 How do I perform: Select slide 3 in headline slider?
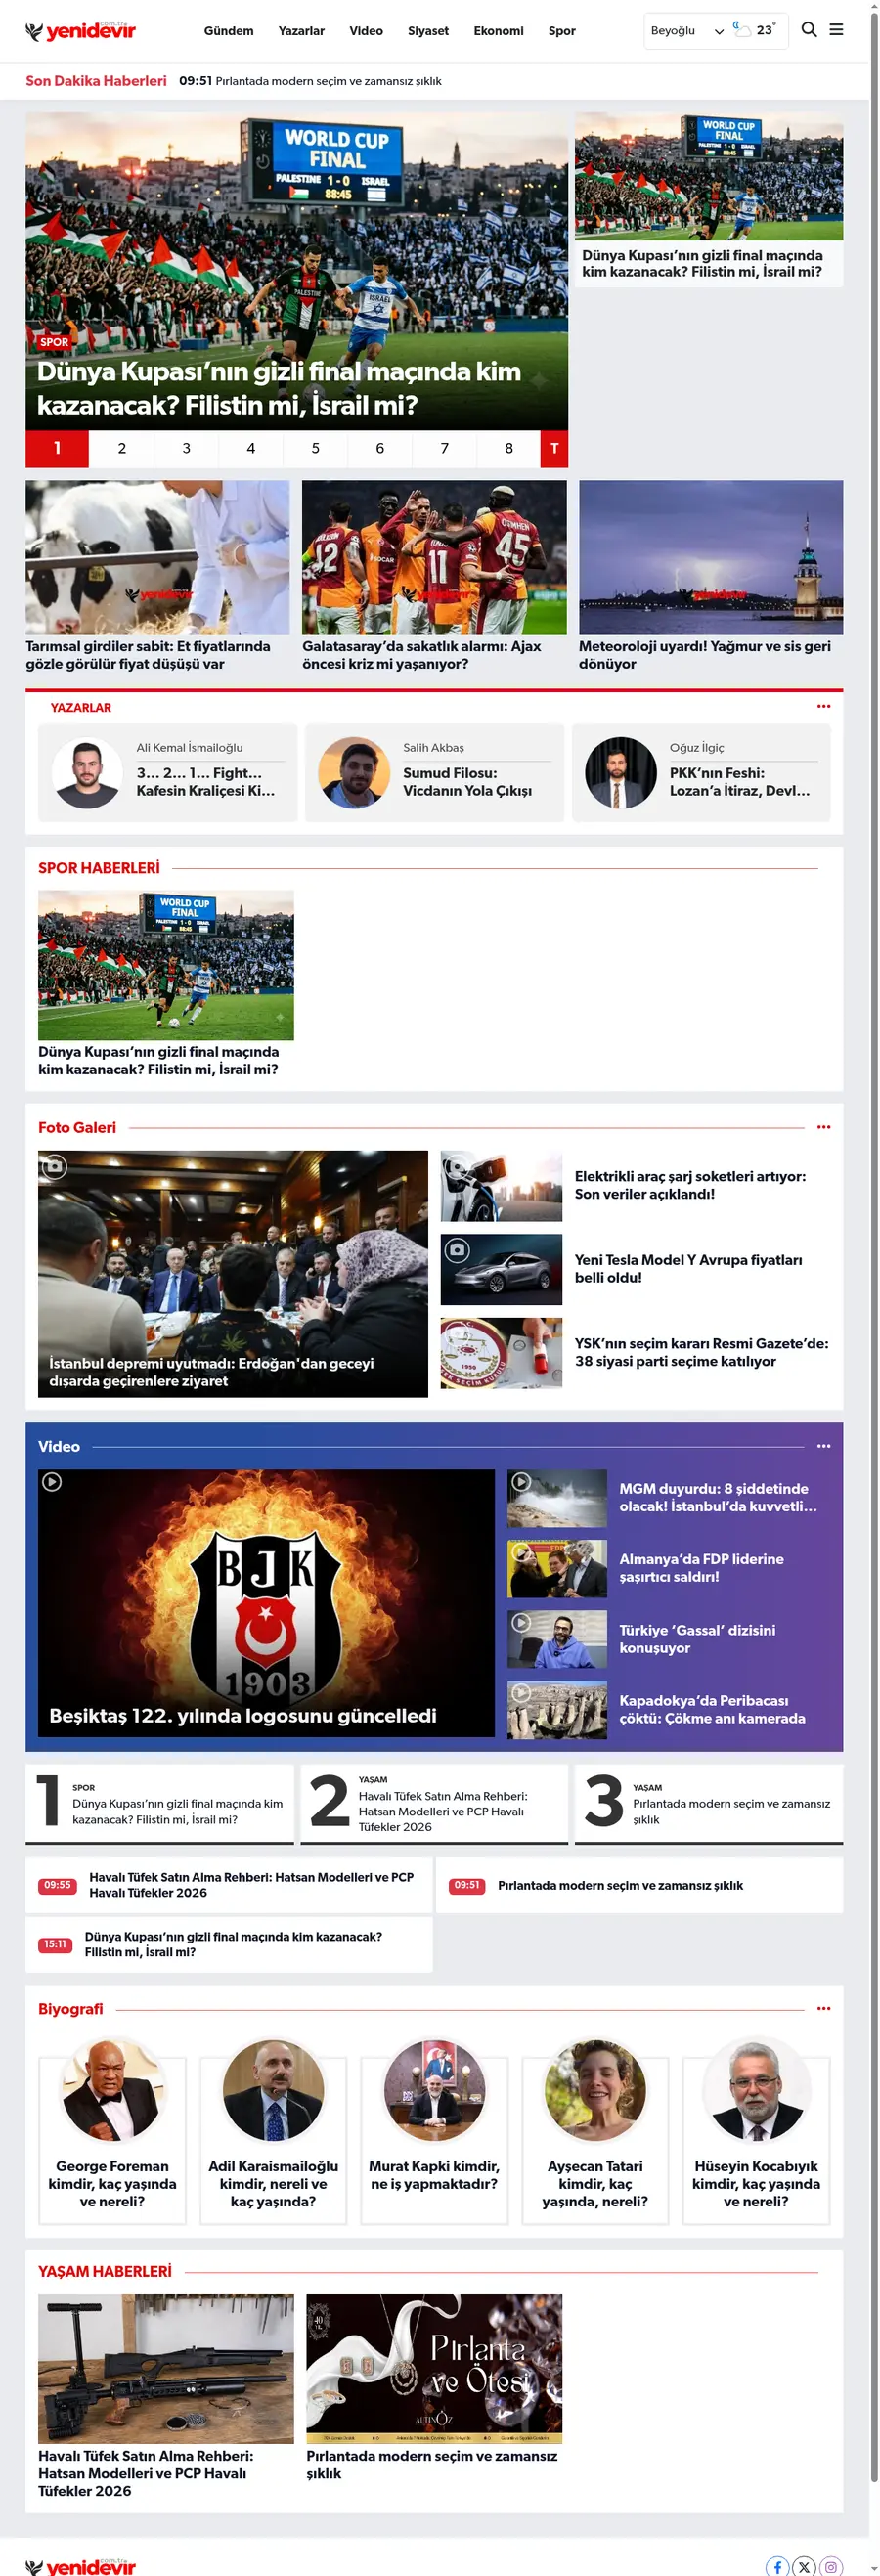(x=186, y=448)
